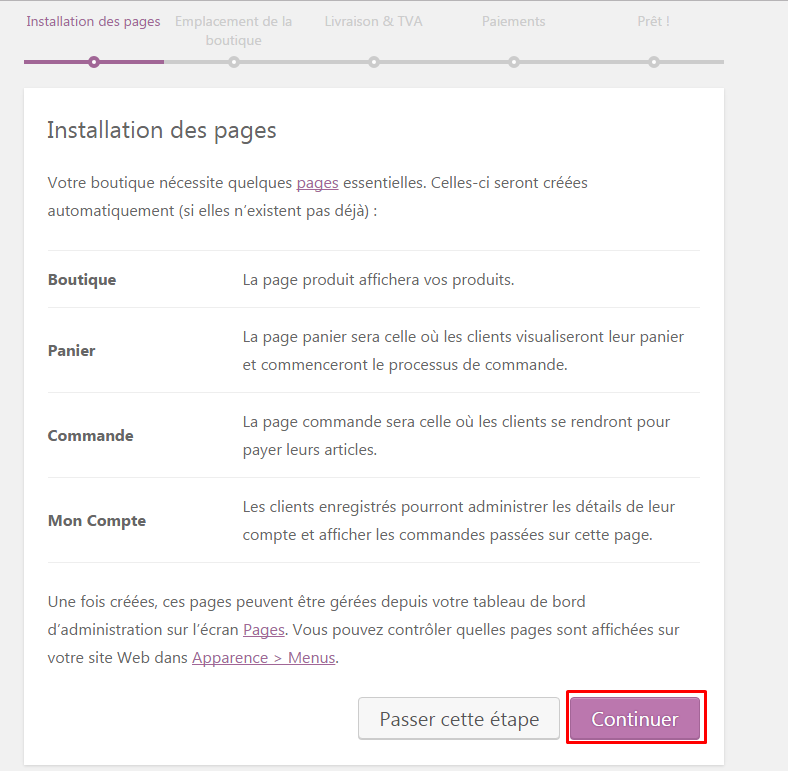Screen dimensions: 788x771
Task: Click the Panier row label
Action: (x=71, y=350)
